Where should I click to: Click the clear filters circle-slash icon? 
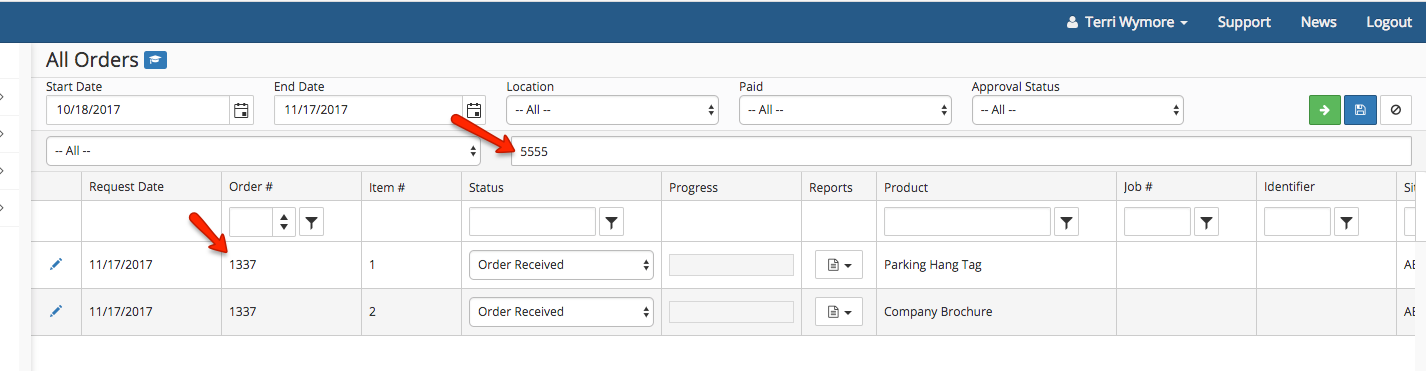click(1396, 111)
